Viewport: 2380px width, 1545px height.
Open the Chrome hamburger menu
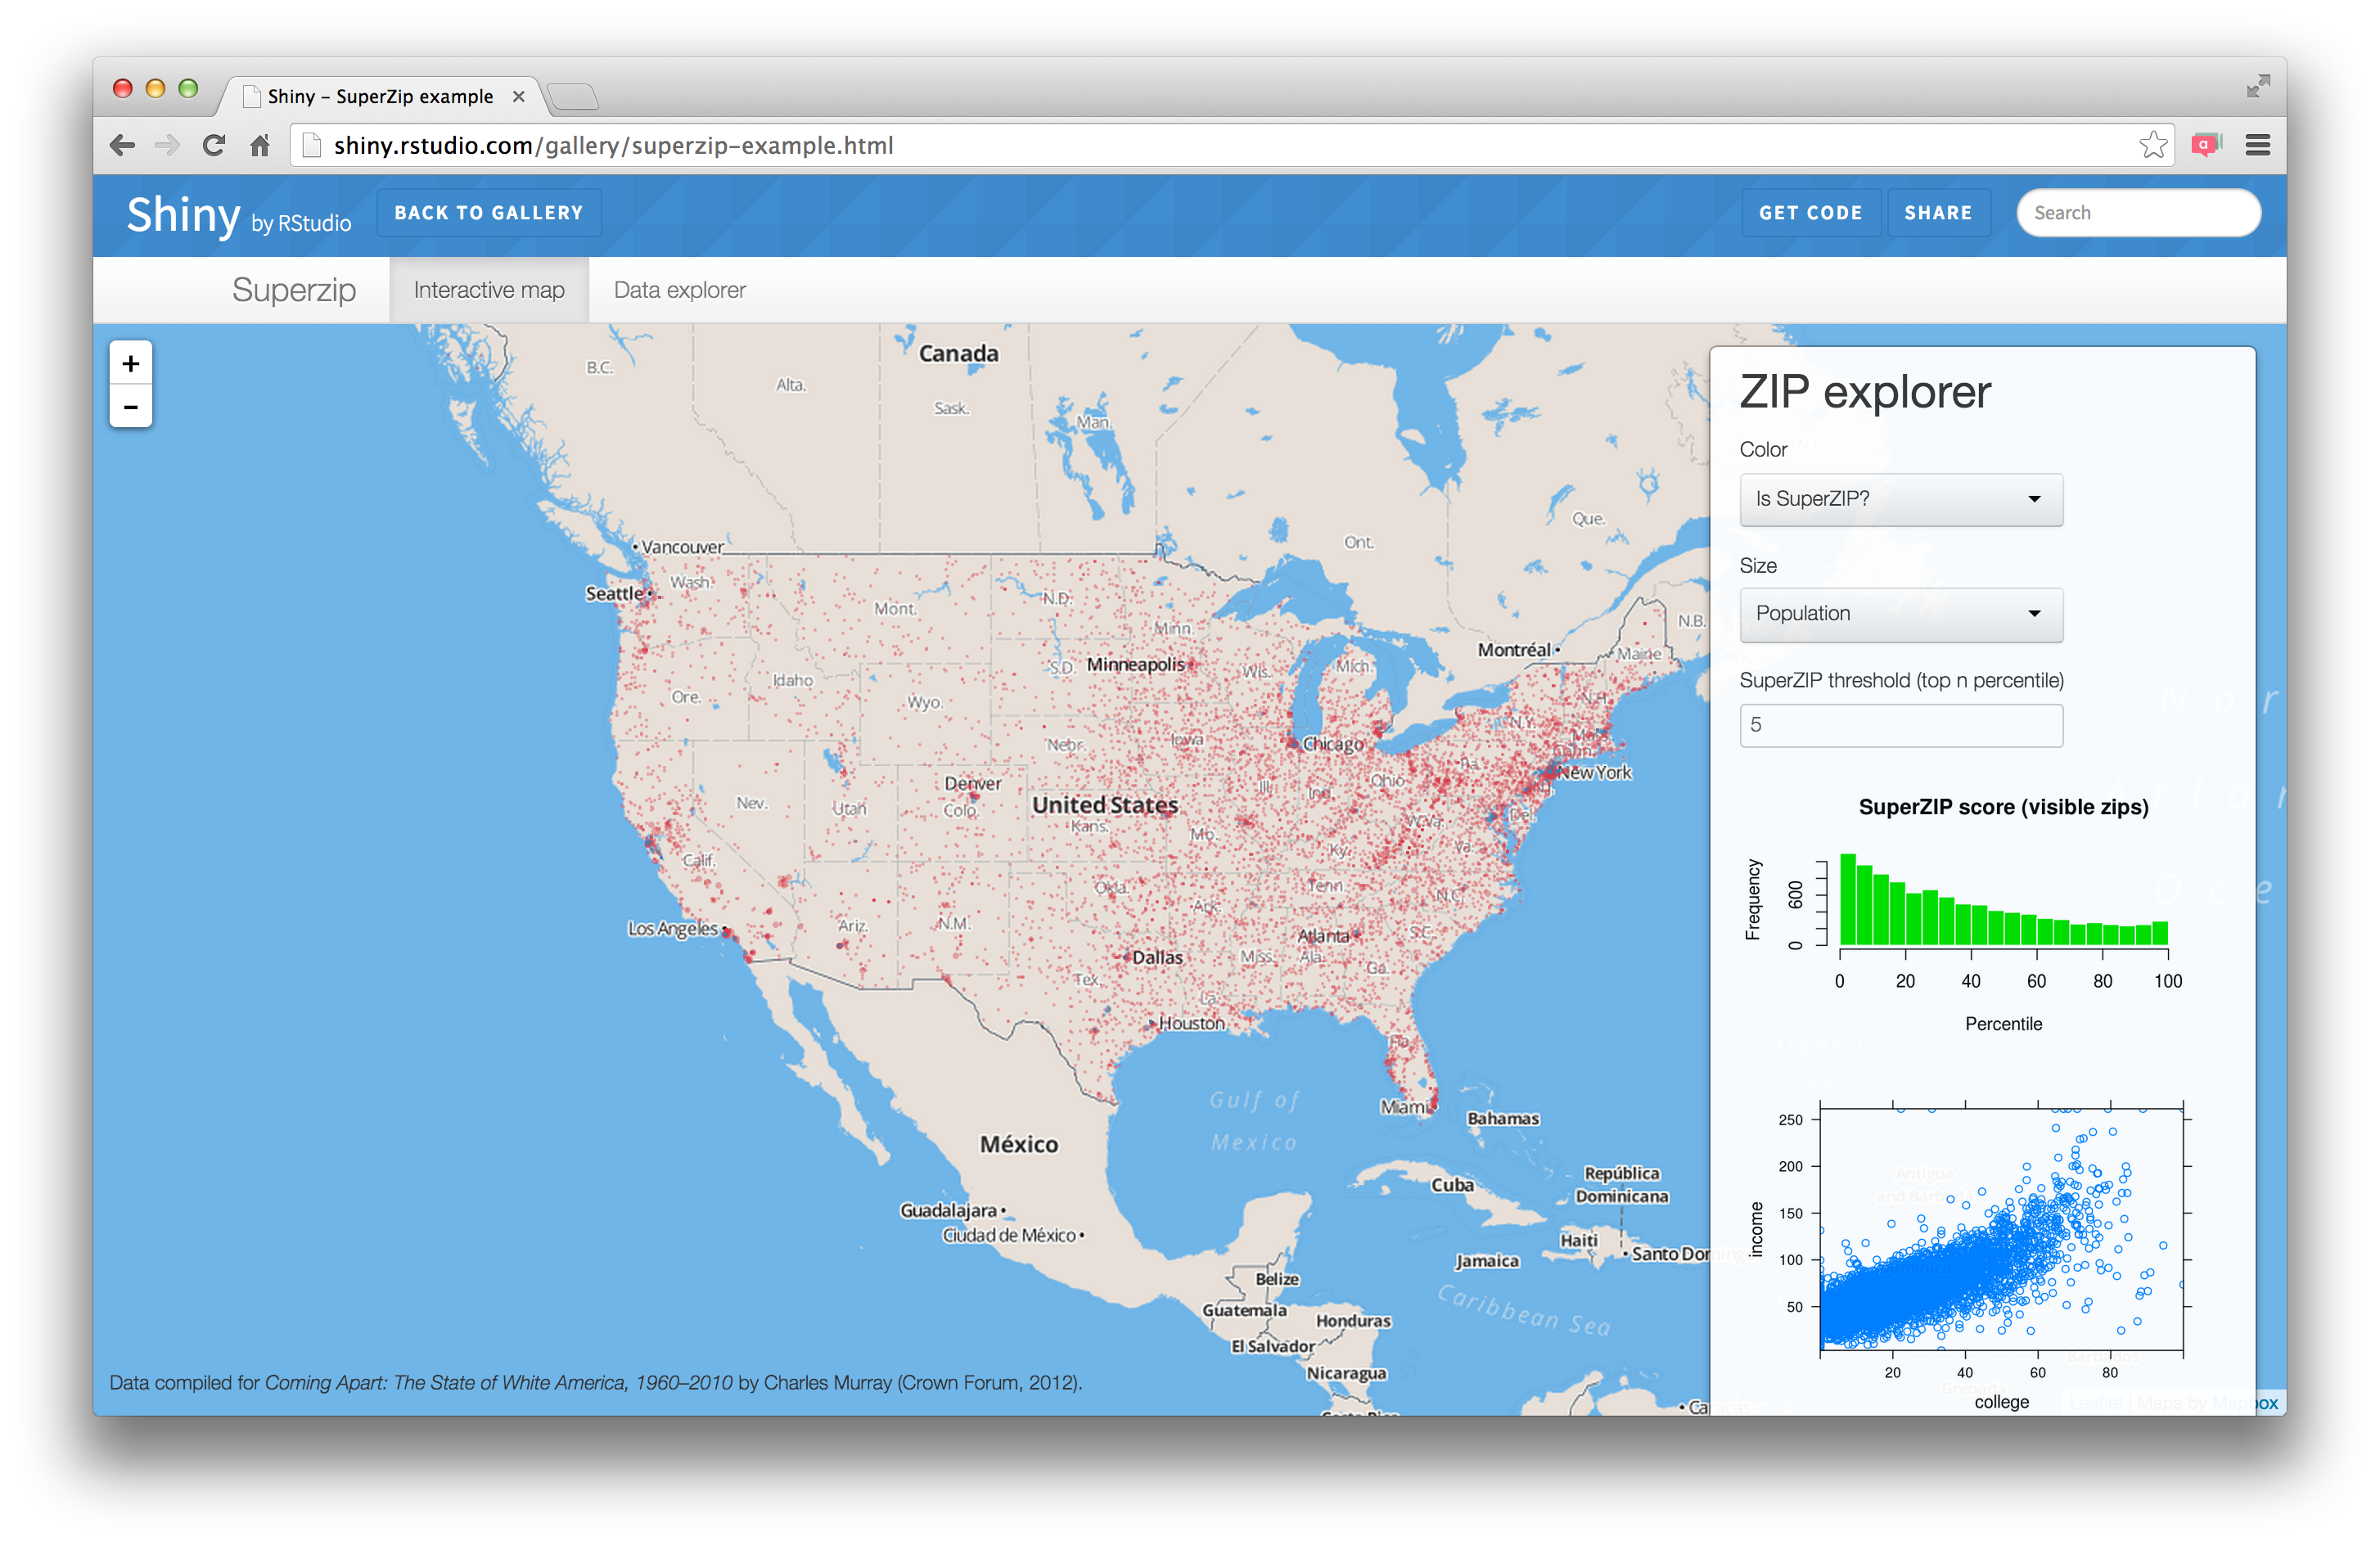[x=2257, y=146]
